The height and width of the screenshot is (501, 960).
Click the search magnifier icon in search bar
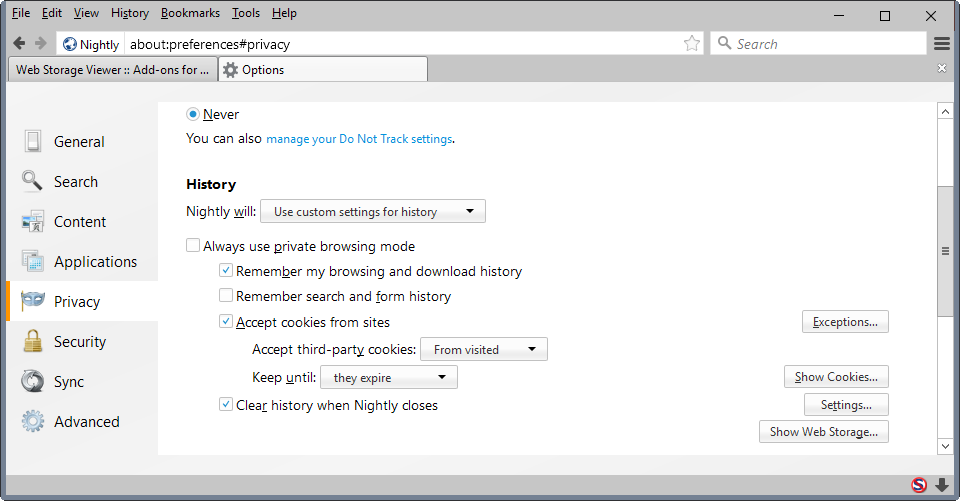tap(724, 43)
